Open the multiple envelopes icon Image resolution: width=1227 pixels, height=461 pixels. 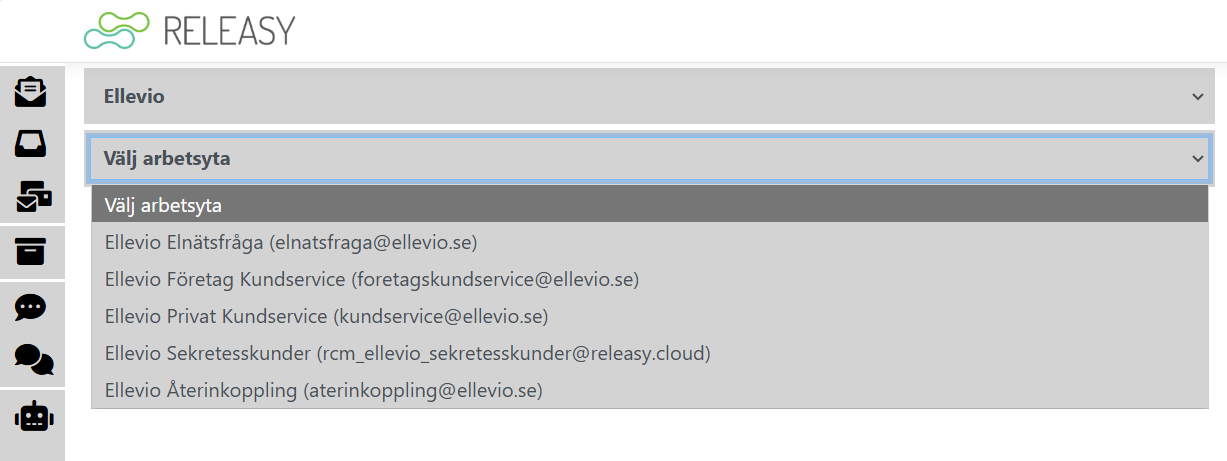34,197
